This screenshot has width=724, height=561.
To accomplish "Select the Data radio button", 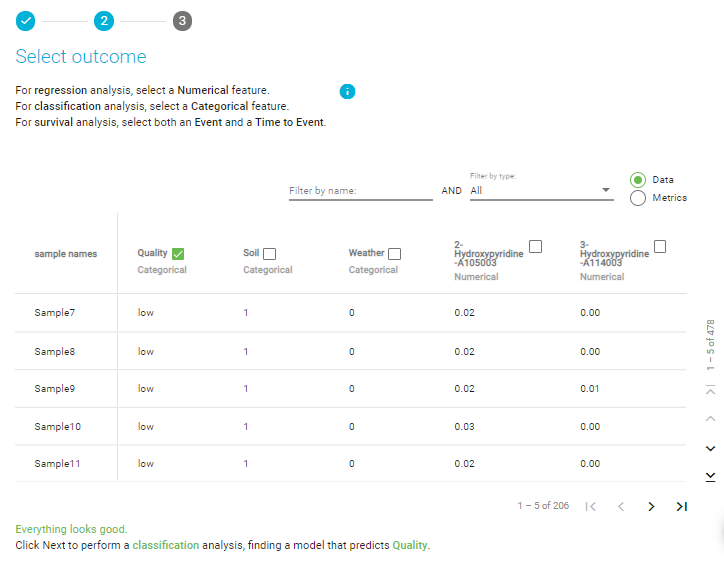I will 638,180.
